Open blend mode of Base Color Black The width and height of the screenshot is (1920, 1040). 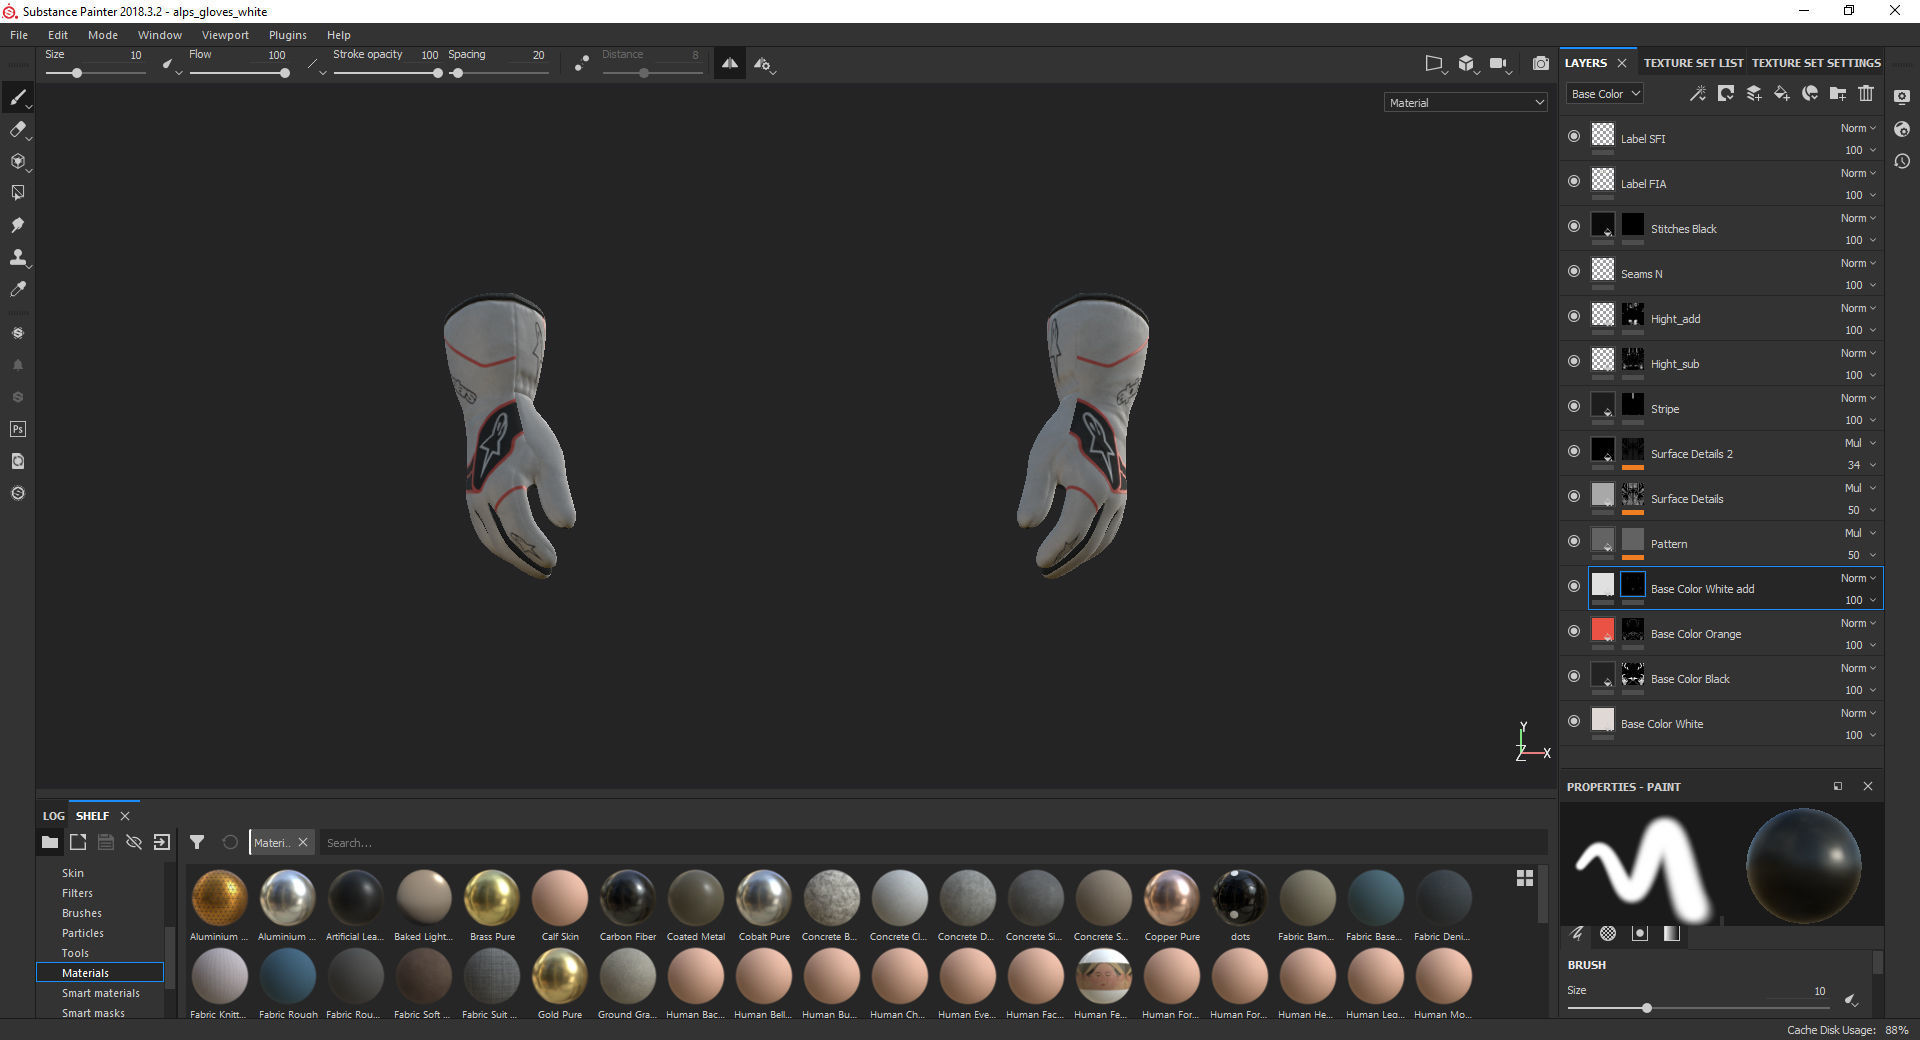click(x=1858, y=668)
